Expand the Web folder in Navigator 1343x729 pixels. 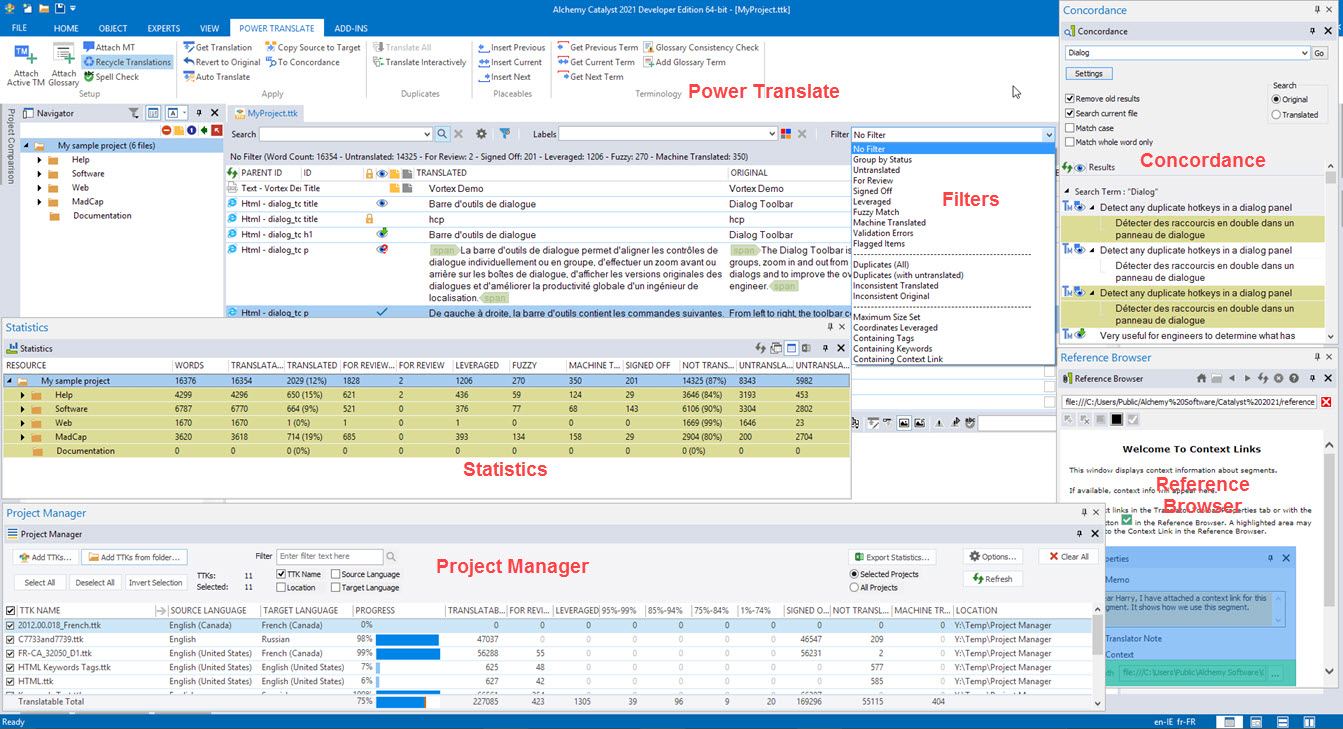[x=39, y=188]
